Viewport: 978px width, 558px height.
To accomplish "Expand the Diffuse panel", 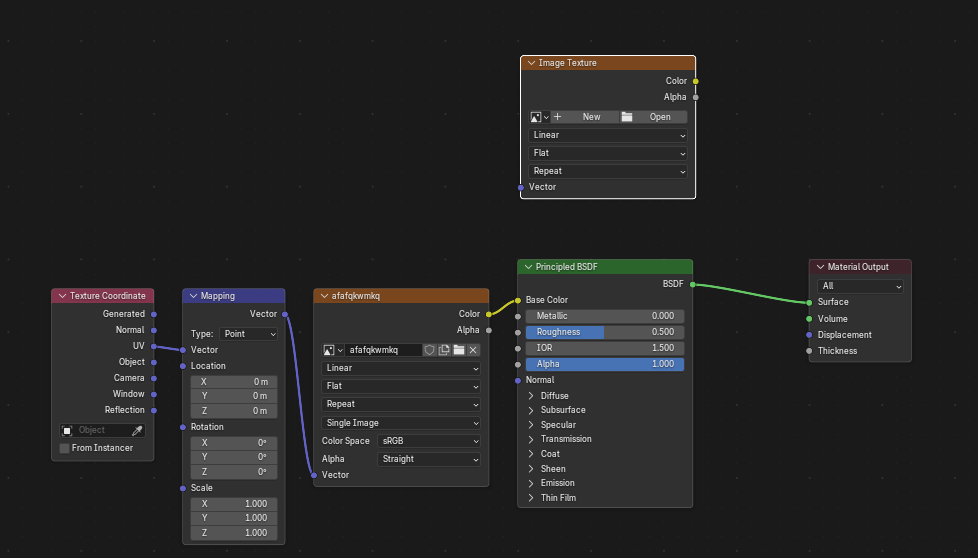I will 531,396.
